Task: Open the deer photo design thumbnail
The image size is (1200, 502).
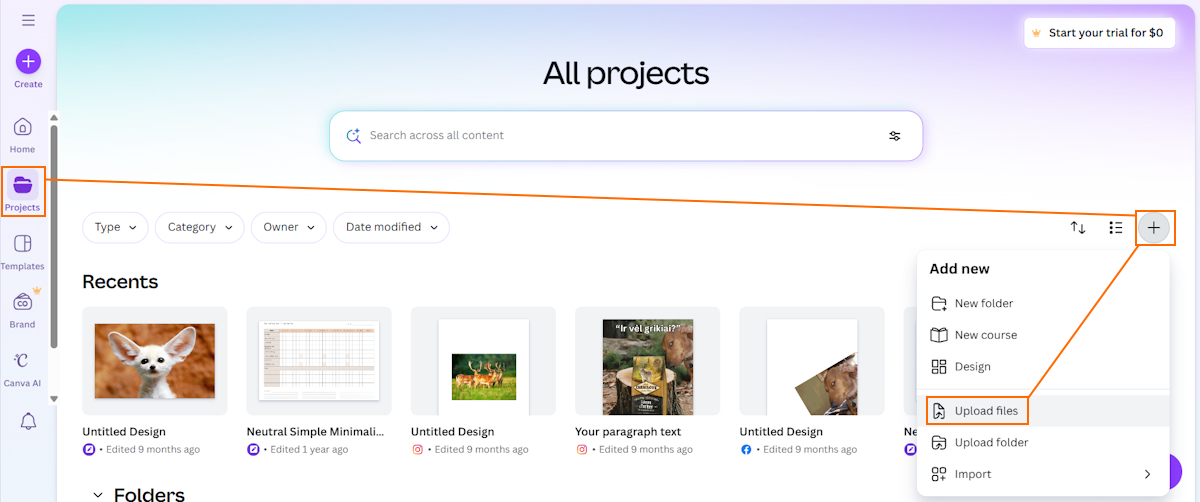Action: (x=483, y=361)
